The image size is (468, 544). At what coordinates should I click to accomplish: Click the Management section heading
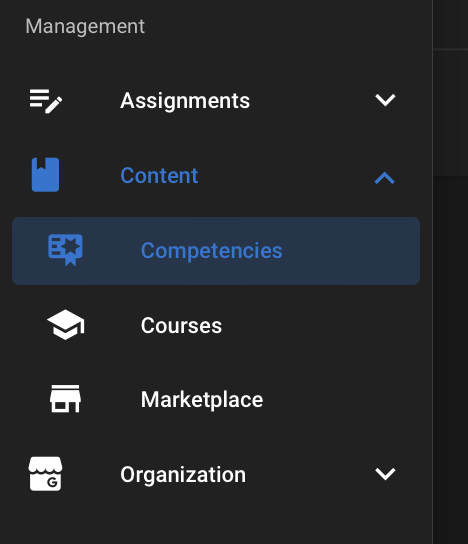click(x=85, y=26)
